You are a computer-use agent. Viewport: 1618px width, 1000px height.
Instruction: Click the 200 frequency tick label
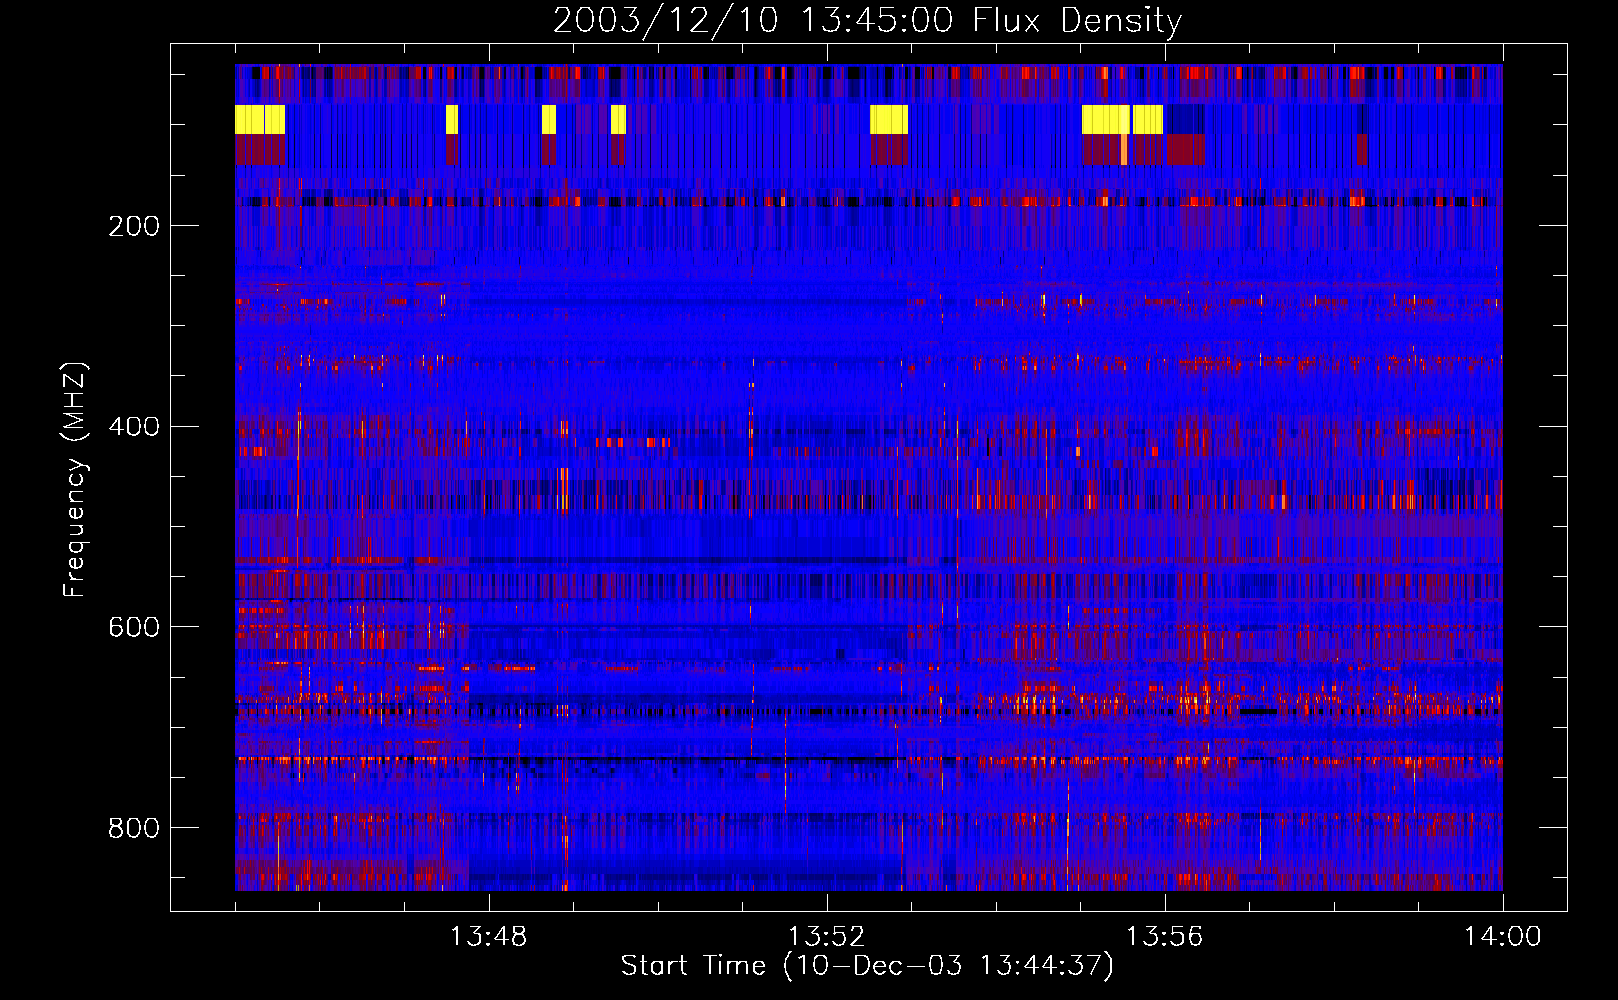[134, 226]
